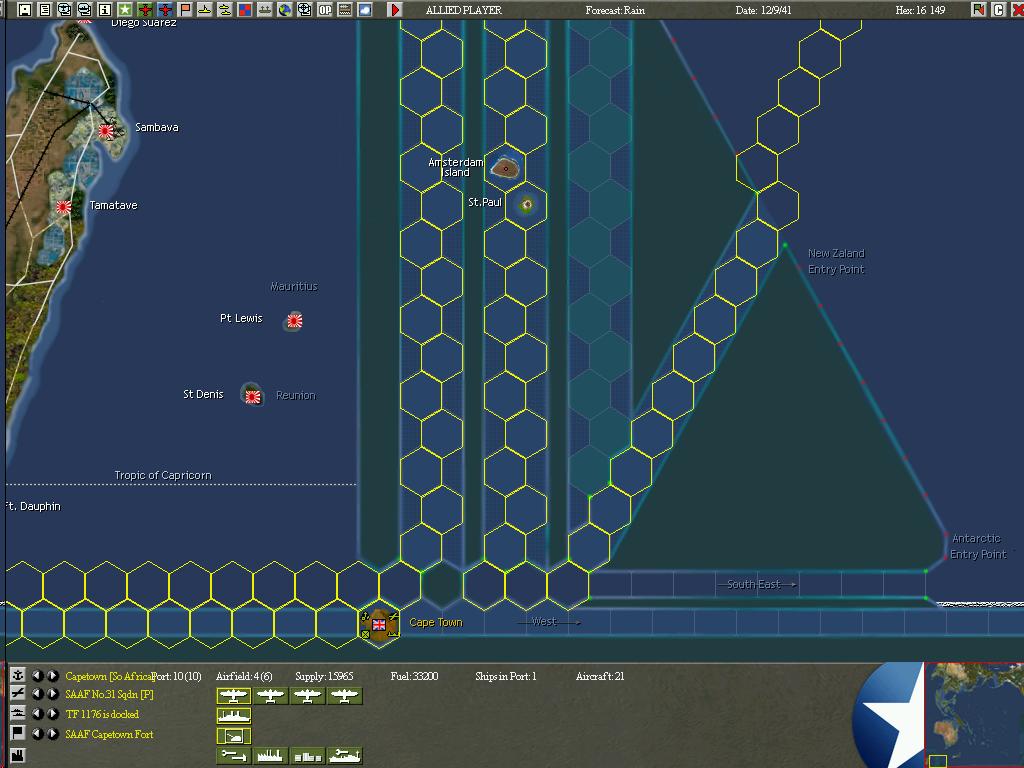Click the red plane on blue icon
Viewport: 1024px width, 768px height.
(165, 10)
